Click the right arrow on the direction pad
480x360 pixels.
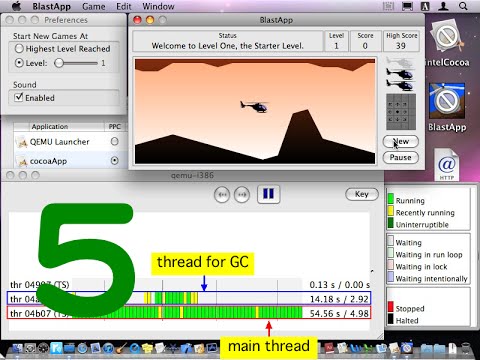405,112
